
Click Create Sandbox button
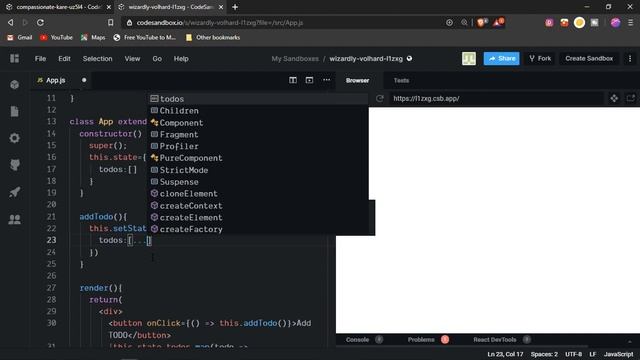(x=589, y=58)
